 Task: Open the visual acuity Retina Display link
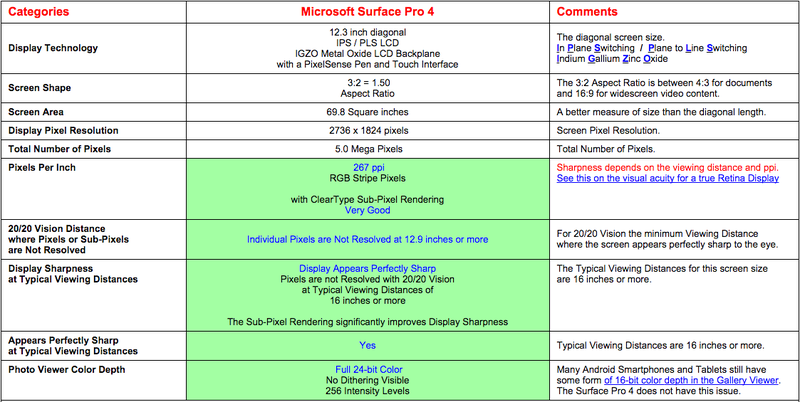coord(667,179)
